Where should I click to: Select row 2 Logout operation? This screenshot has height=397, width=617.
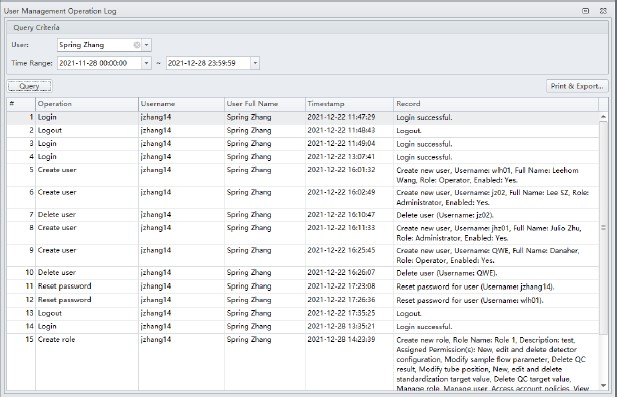[50, 130]
